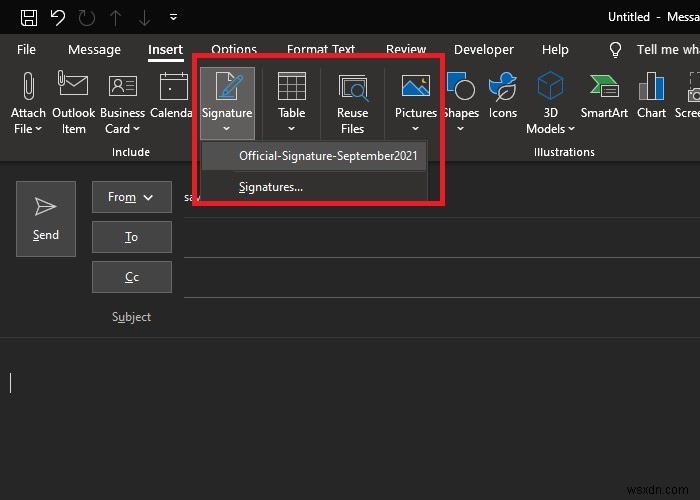Screen dimensions: 700x500
Task: Click the To recipients field
Action: pos(442,238)
